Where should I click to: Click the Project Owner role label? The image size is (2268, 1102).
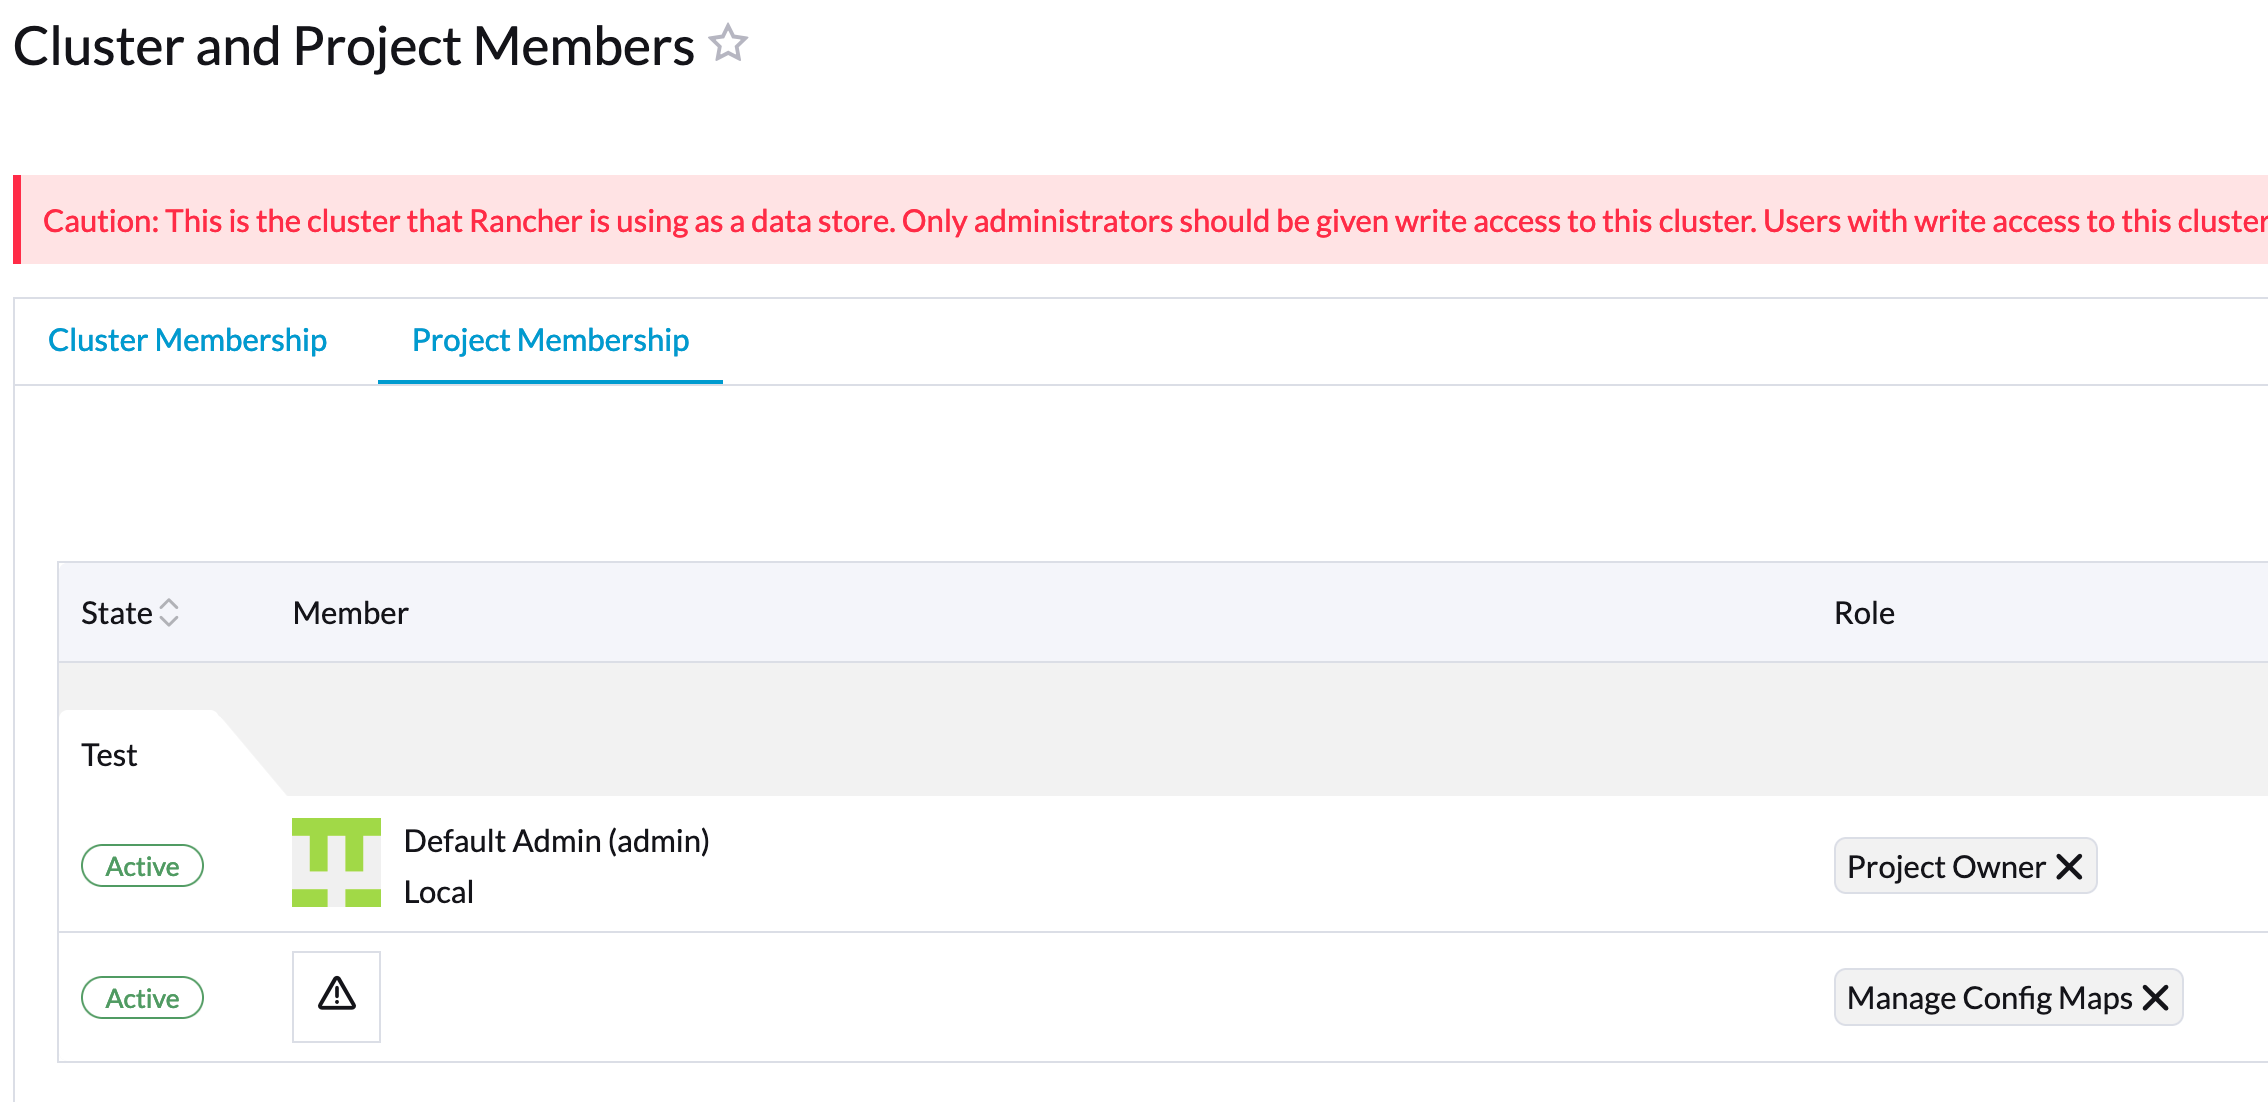pos(1945,865)
